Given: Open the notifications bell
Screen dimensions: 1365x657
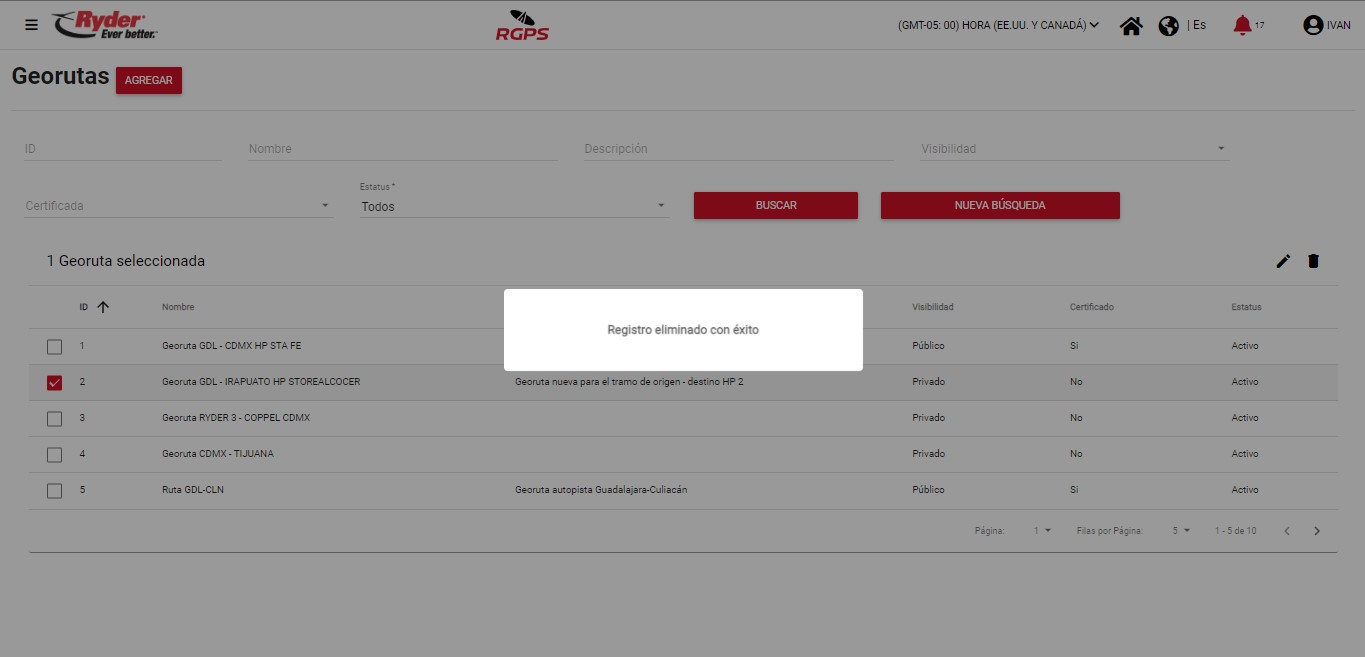Looking at the screenshot, I should 1242,25.
